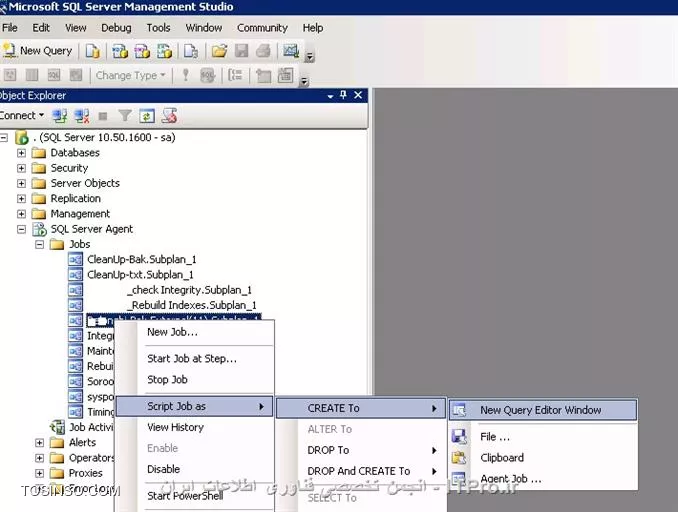The image size is (678, 512).
Task: Click the Open File folder icon
Action: pyautogui.click(x=219, y=51)
